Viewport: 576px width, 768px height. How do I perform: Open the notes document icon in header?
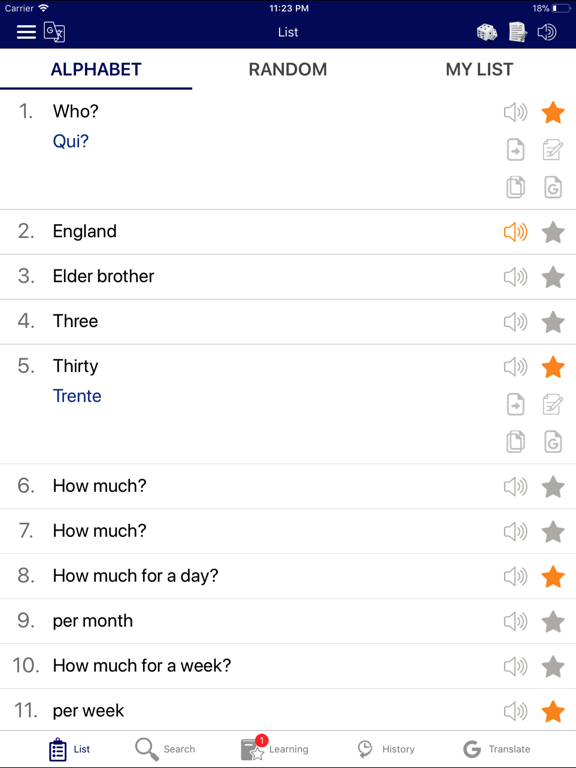point(517,32)
